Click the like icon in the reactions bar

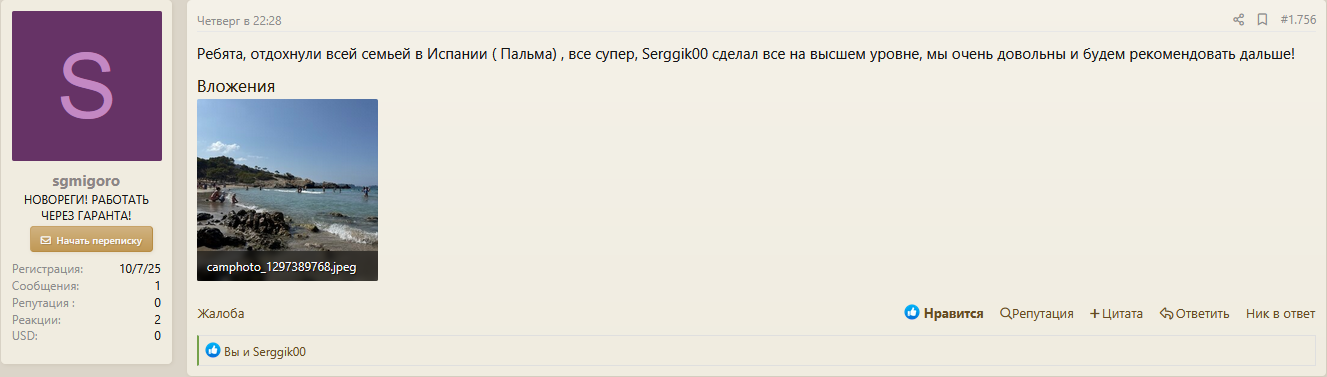(212, 351)
